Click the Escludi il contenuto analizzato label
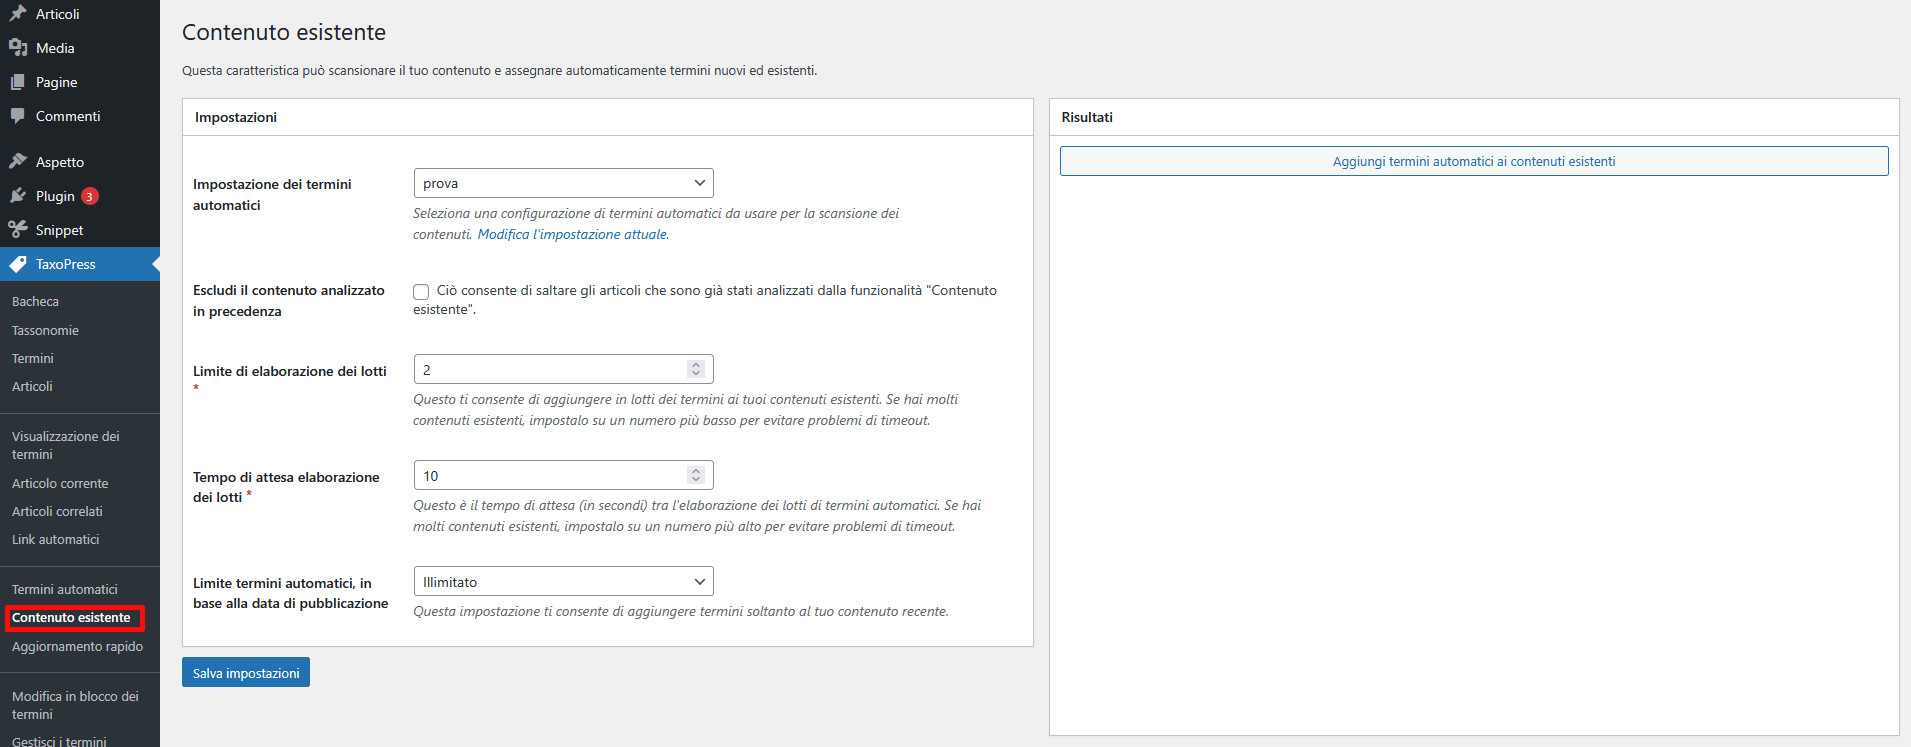This screenshot has width=1911, height=747. coord(289,300)
